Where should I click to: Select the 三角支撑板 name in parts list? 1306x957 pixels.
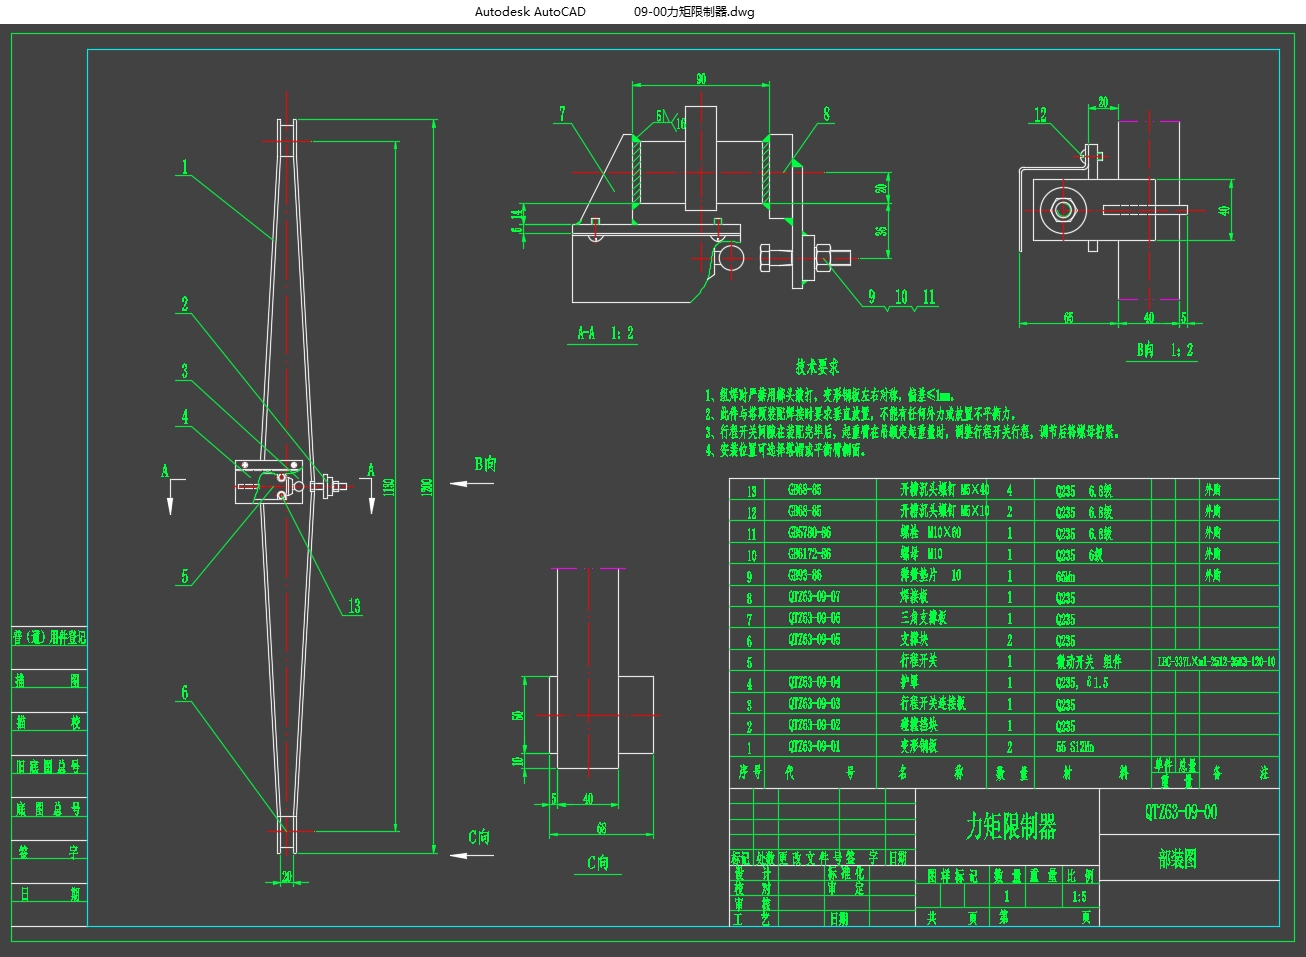click(923, 618)
